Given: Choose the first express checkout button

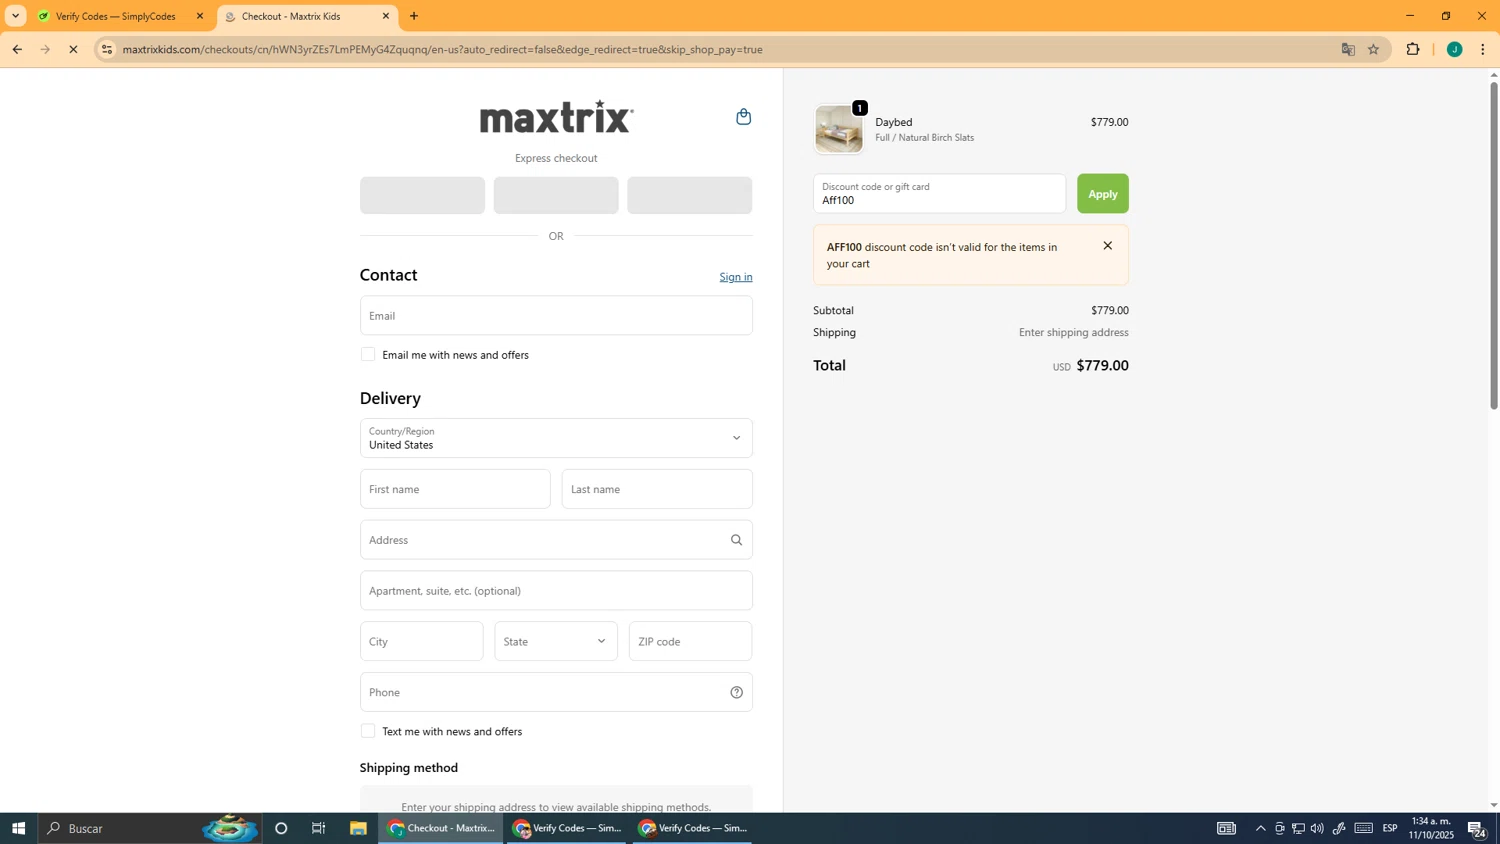Looking at the screenshot, I should [422, 195].
